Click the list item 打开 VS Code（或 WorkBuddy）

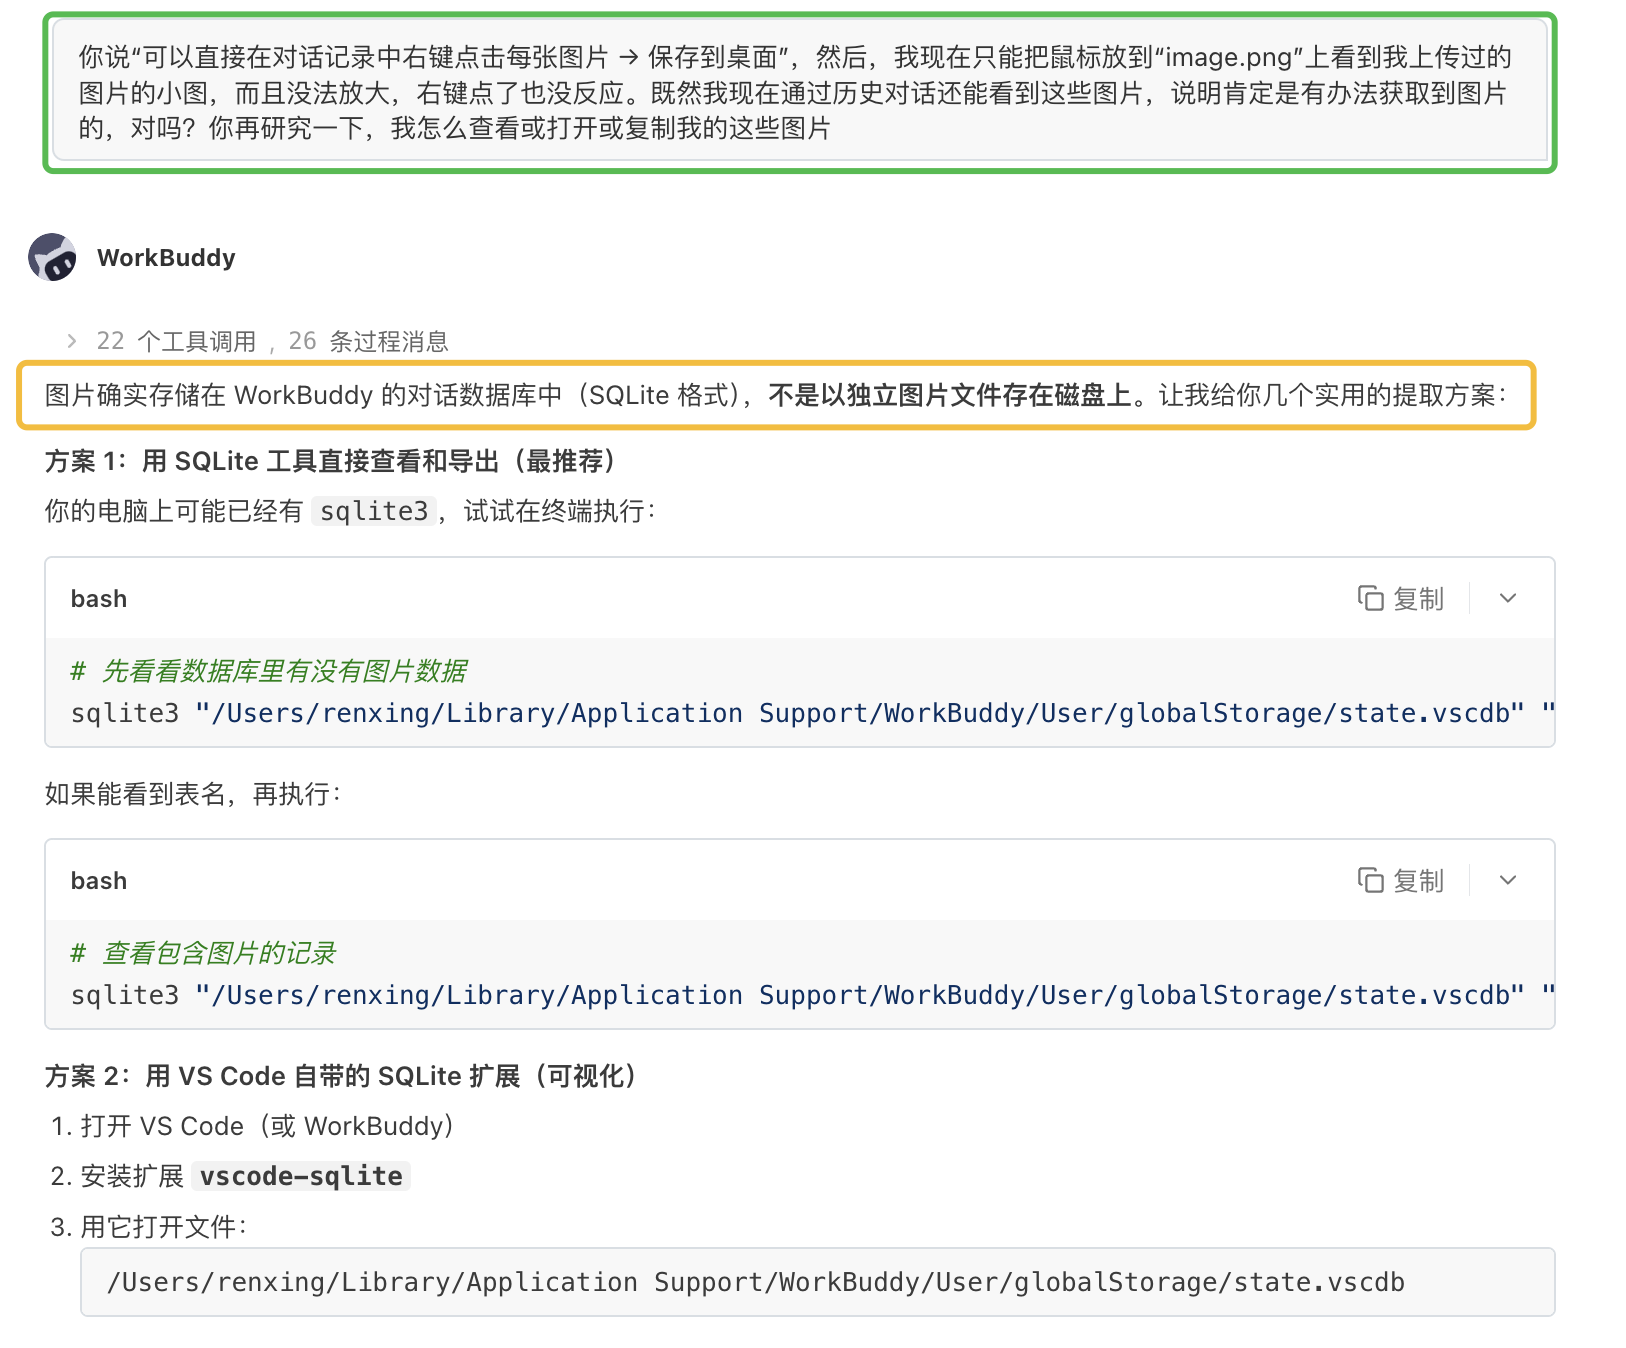[268, 1126]
